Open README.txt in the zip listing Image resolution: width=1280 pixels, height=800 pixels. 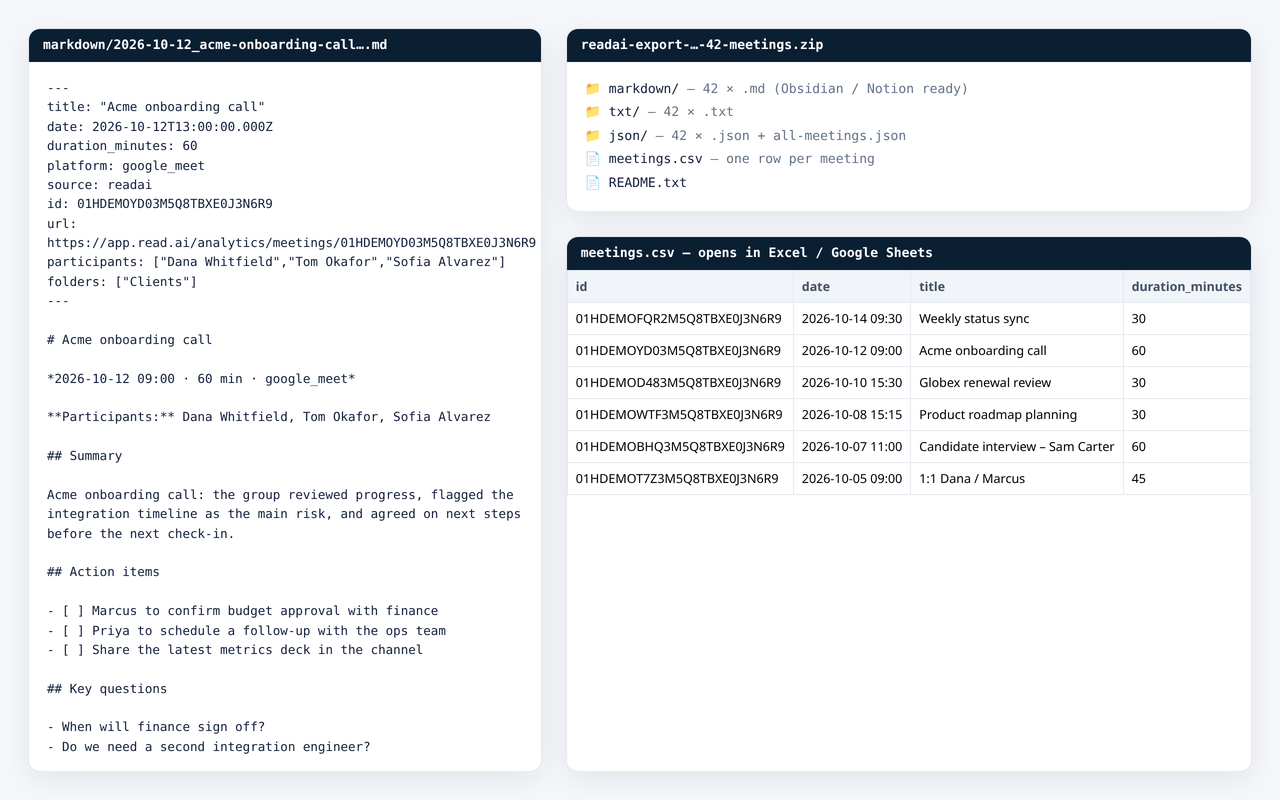(647, 183)
